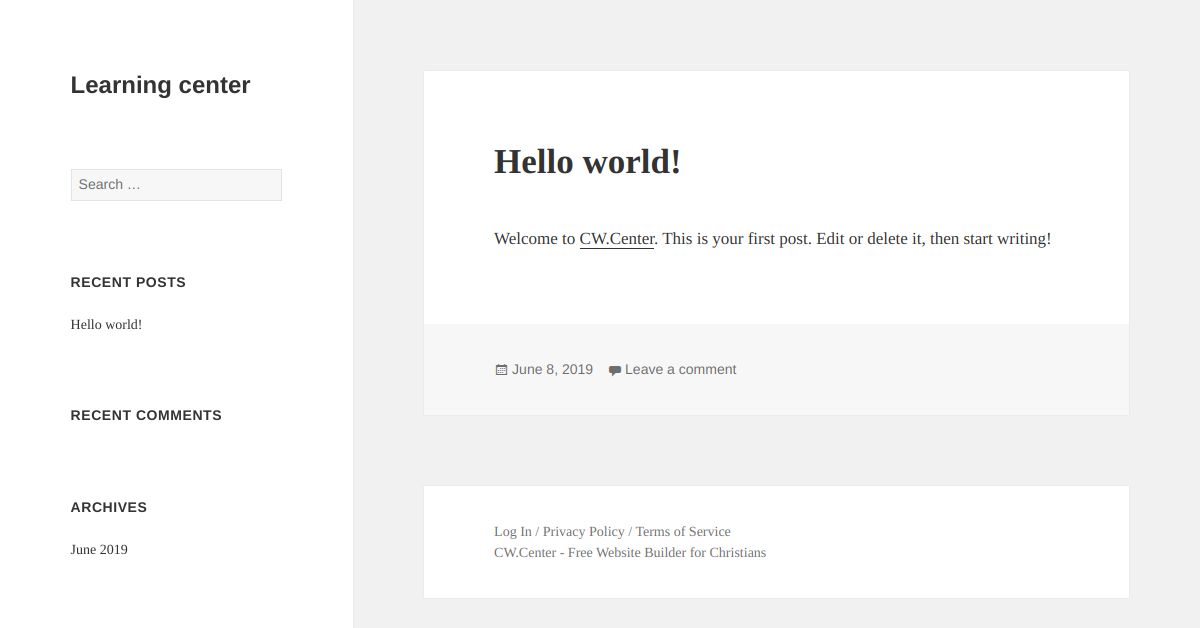Open the Log In footer link

513,532
